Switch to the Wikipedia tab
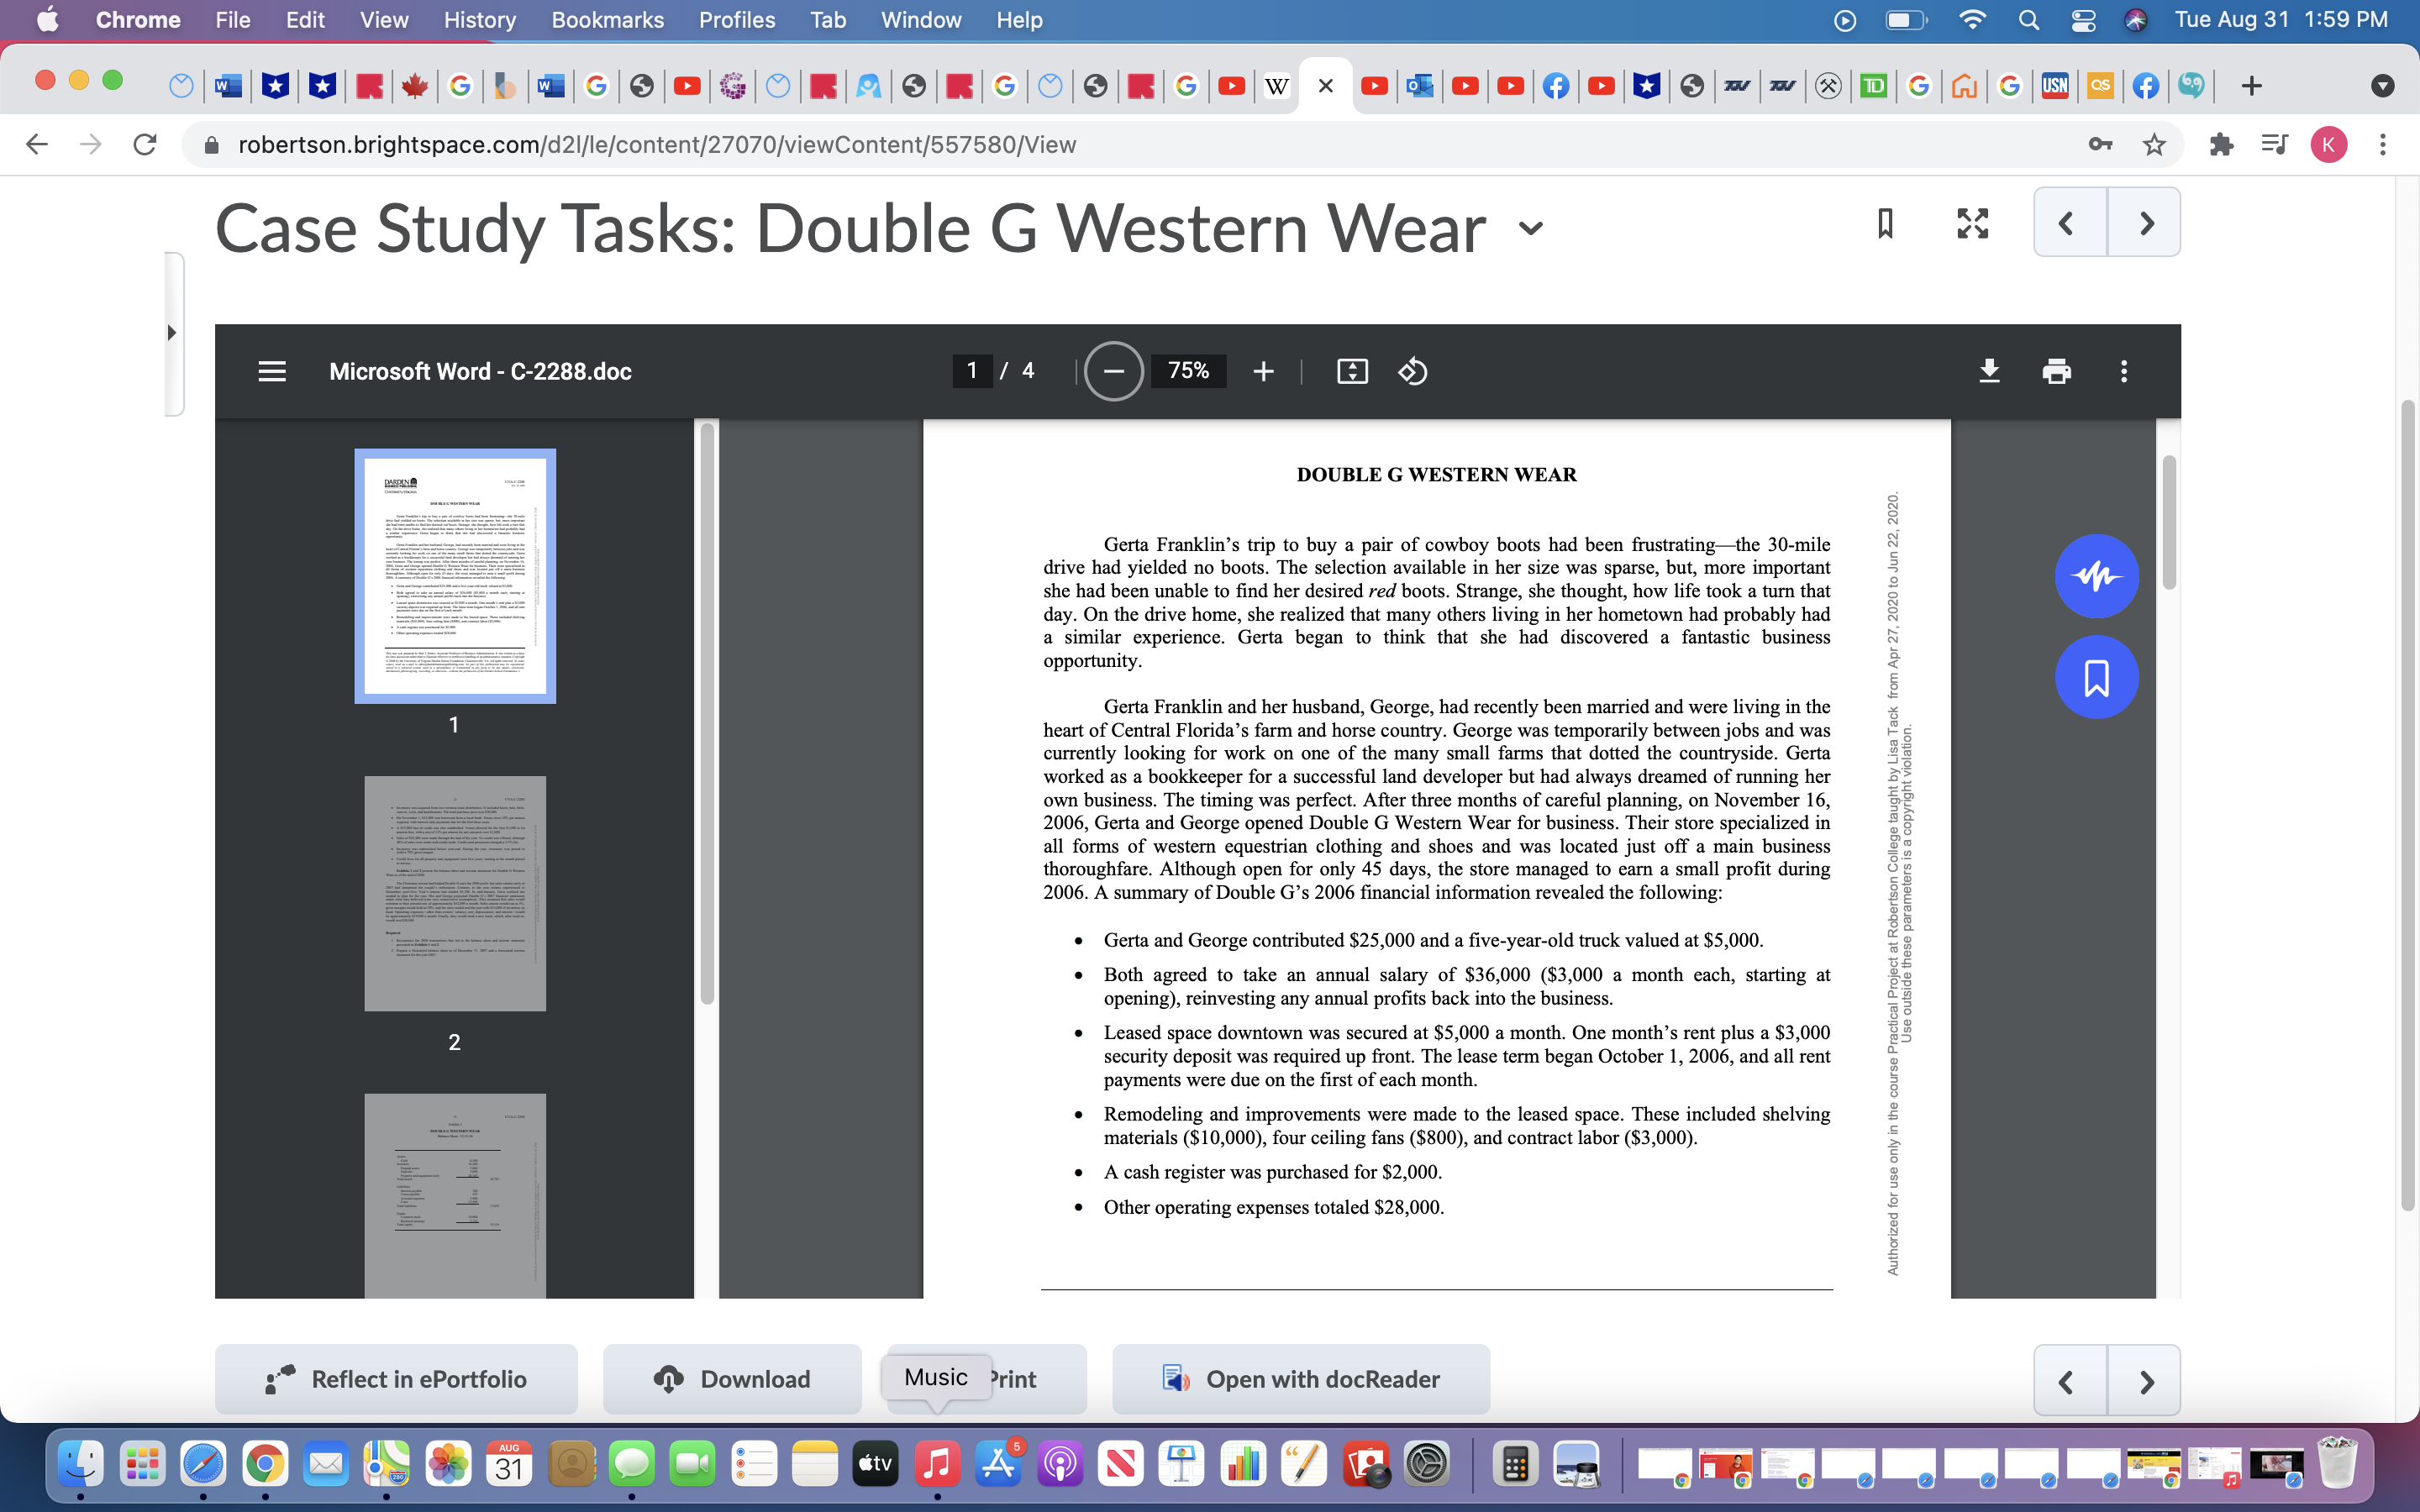 pyautogui.click(x=1276, y=86)
